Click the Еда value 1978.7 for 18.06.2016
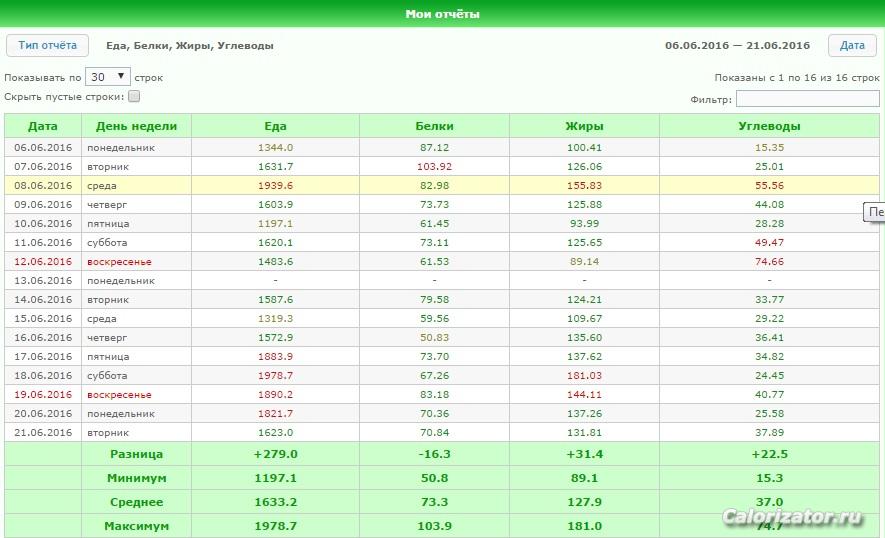 275,375
